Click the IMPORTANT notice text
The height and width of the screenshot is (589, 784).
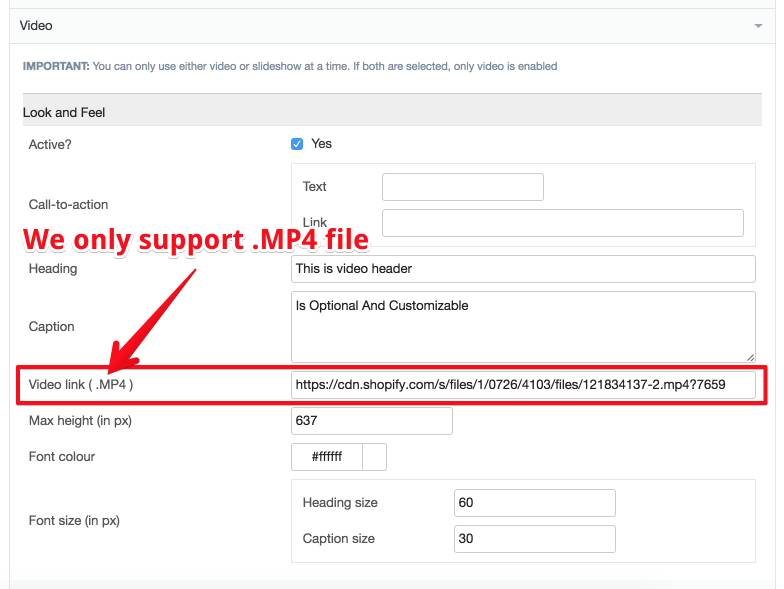coord(290,66)
